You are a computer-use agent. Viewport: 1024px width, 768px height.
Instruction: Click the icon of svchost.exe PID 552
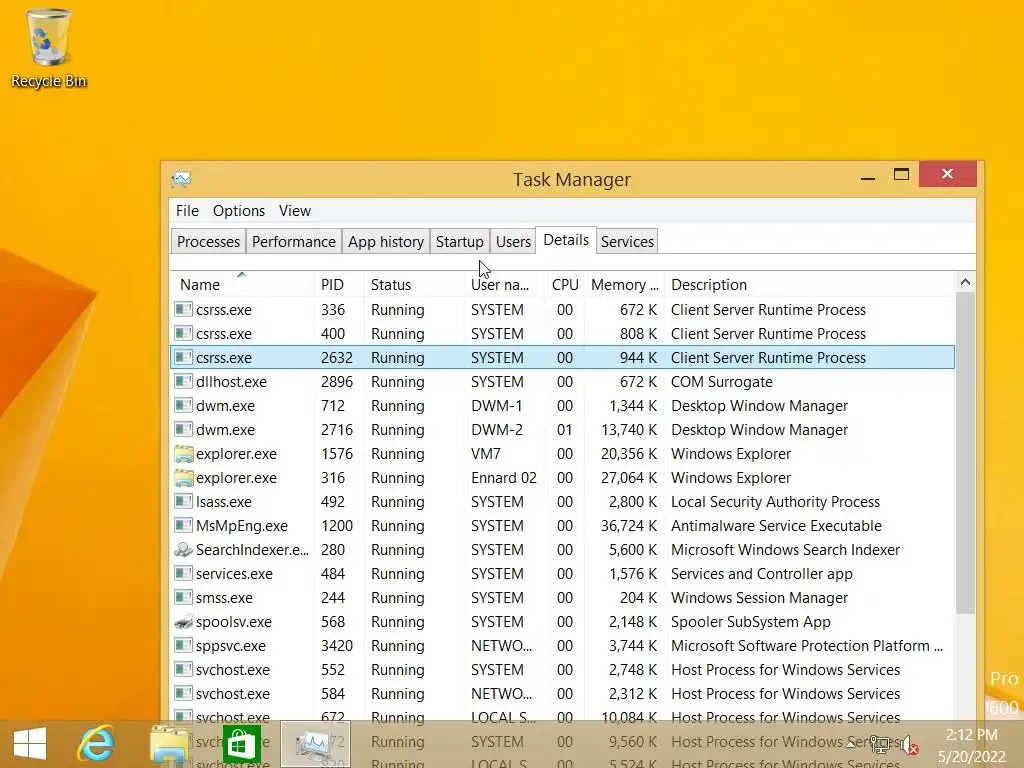tap(184, 669)
